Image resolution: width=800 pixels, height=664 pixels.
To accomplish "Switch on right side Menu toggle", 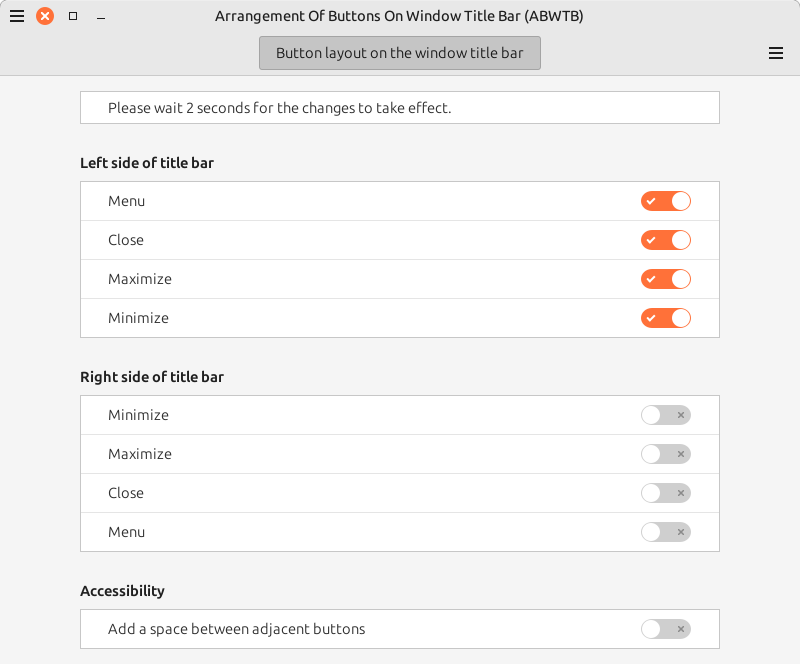I will (666, 532).
